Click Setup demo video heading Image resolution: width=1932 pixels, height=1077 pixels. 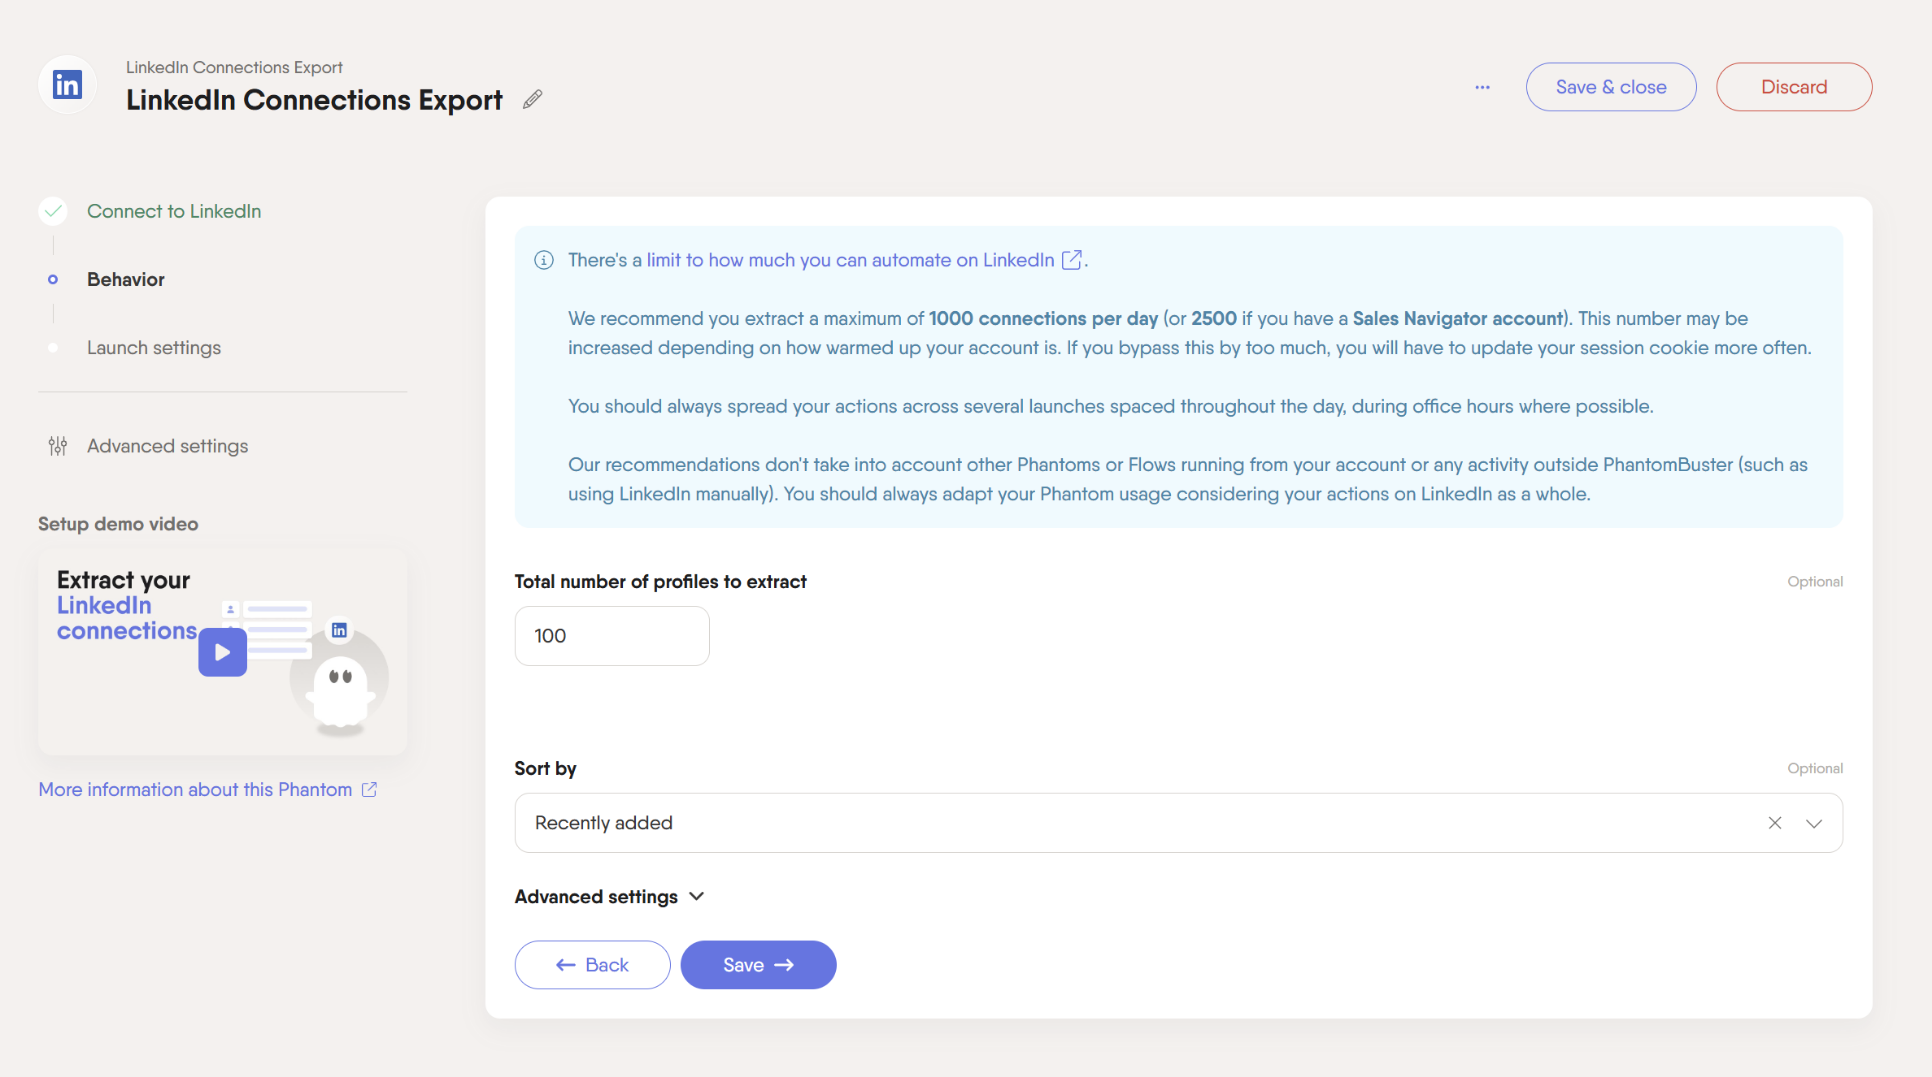click(x=118, y=524)
